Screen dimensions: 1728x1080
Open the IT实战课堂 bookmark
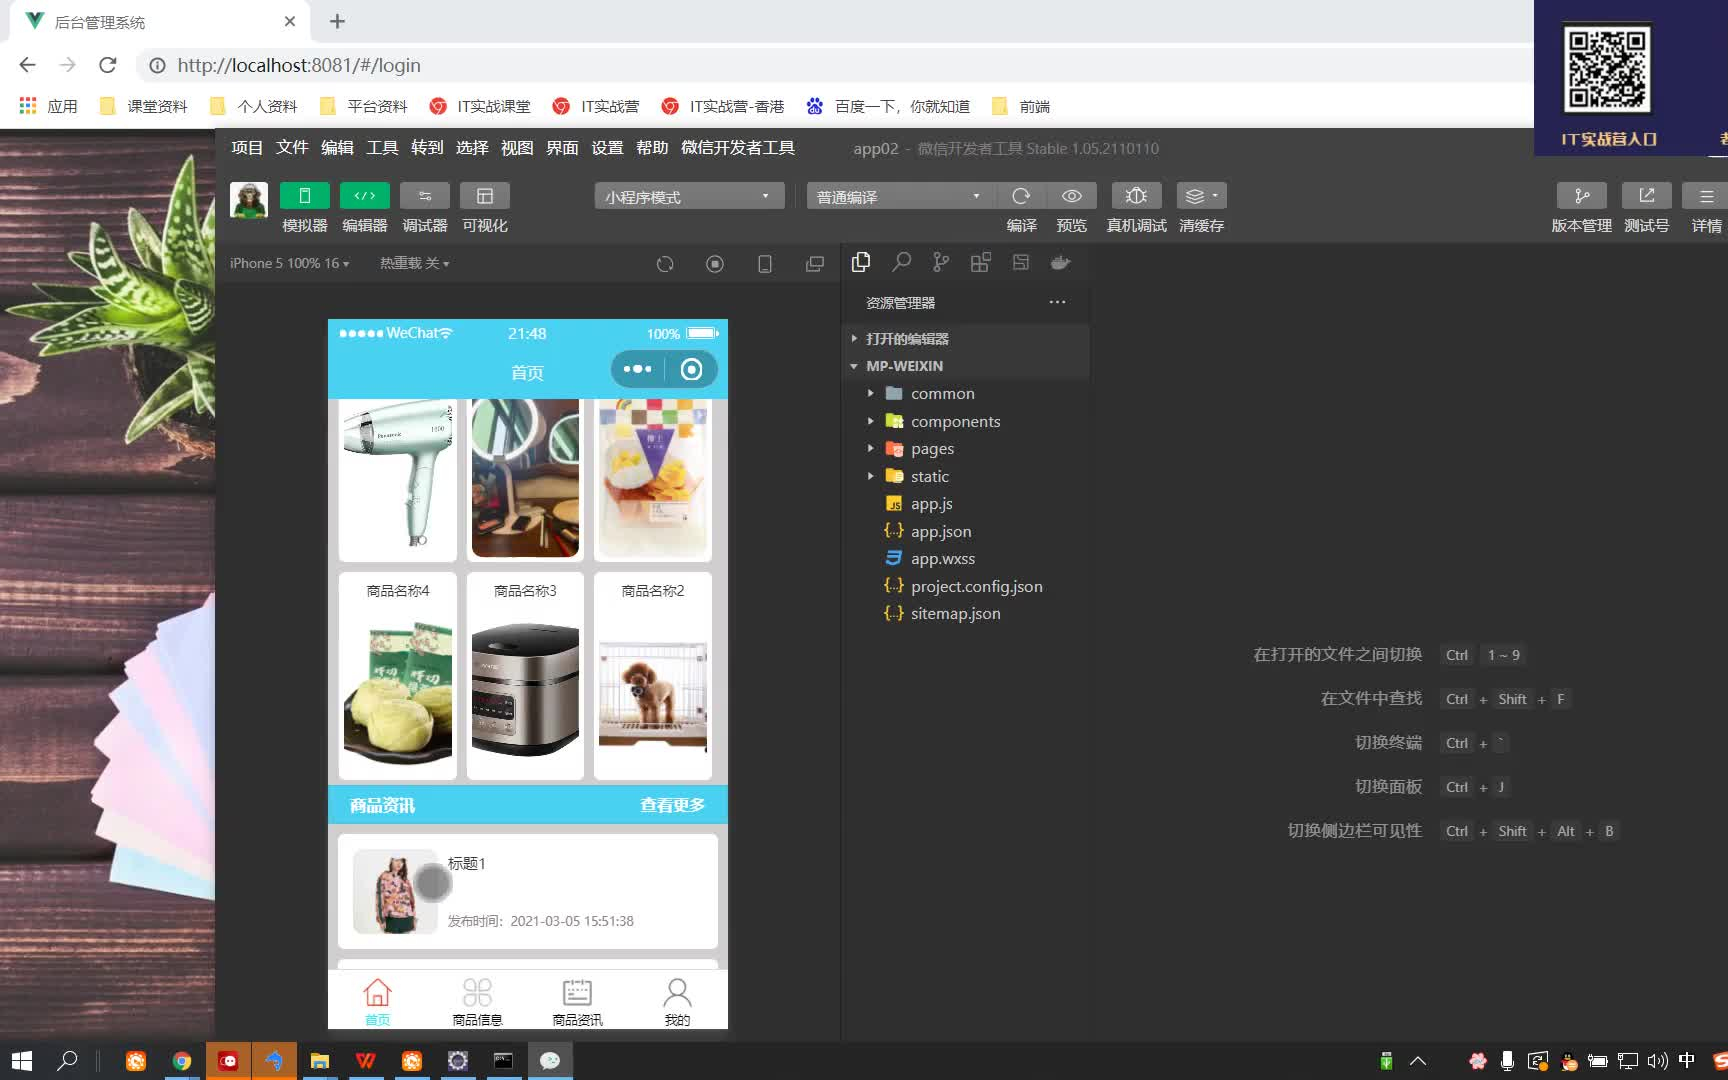[x=480, y=106]
